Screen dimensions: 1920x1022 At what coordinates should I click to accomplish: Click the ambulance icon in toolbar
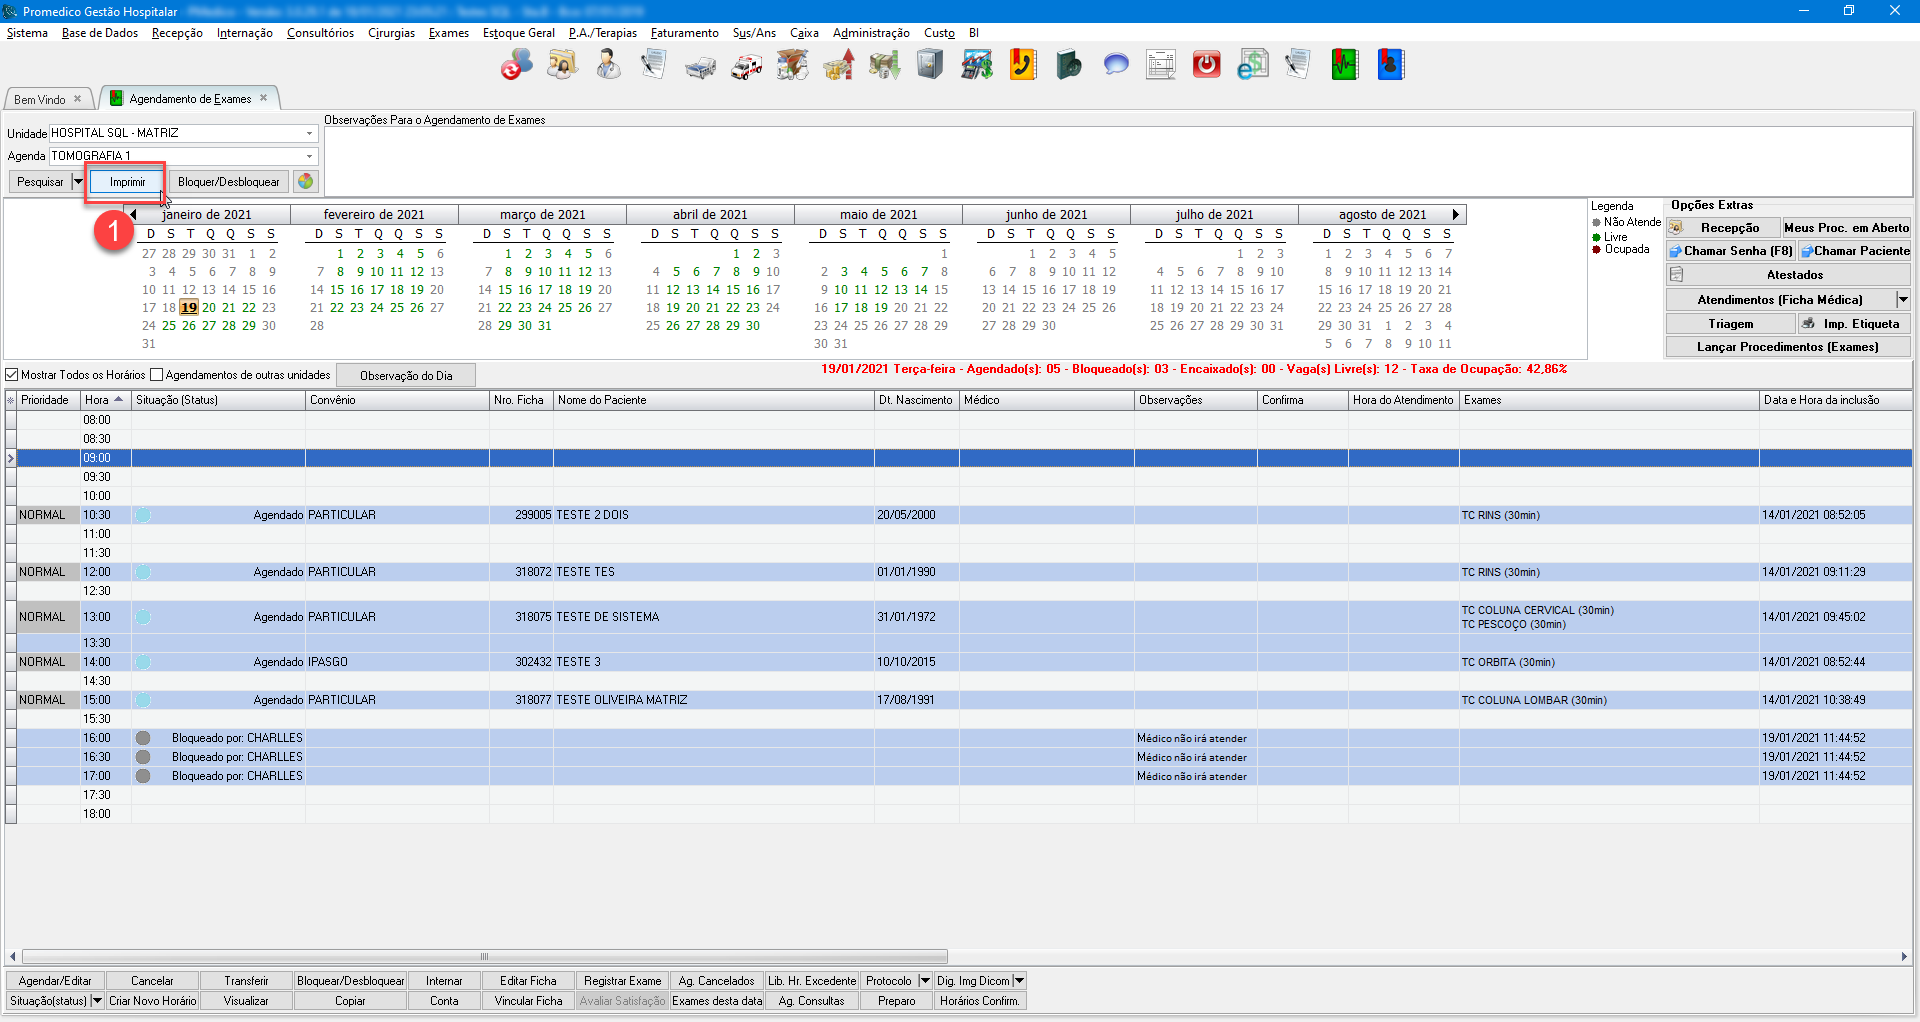(746, 66)
